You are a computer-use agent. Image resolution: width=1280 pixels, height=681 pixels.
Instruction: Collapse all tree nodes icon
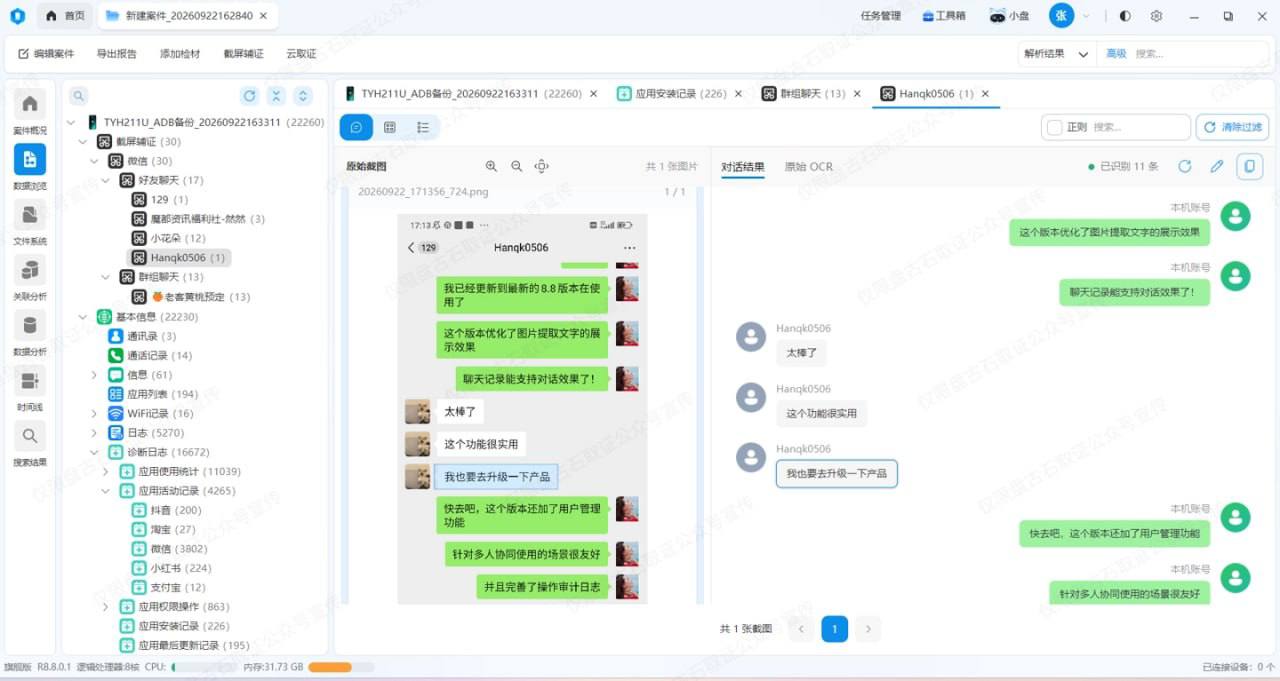pos(276,96)
